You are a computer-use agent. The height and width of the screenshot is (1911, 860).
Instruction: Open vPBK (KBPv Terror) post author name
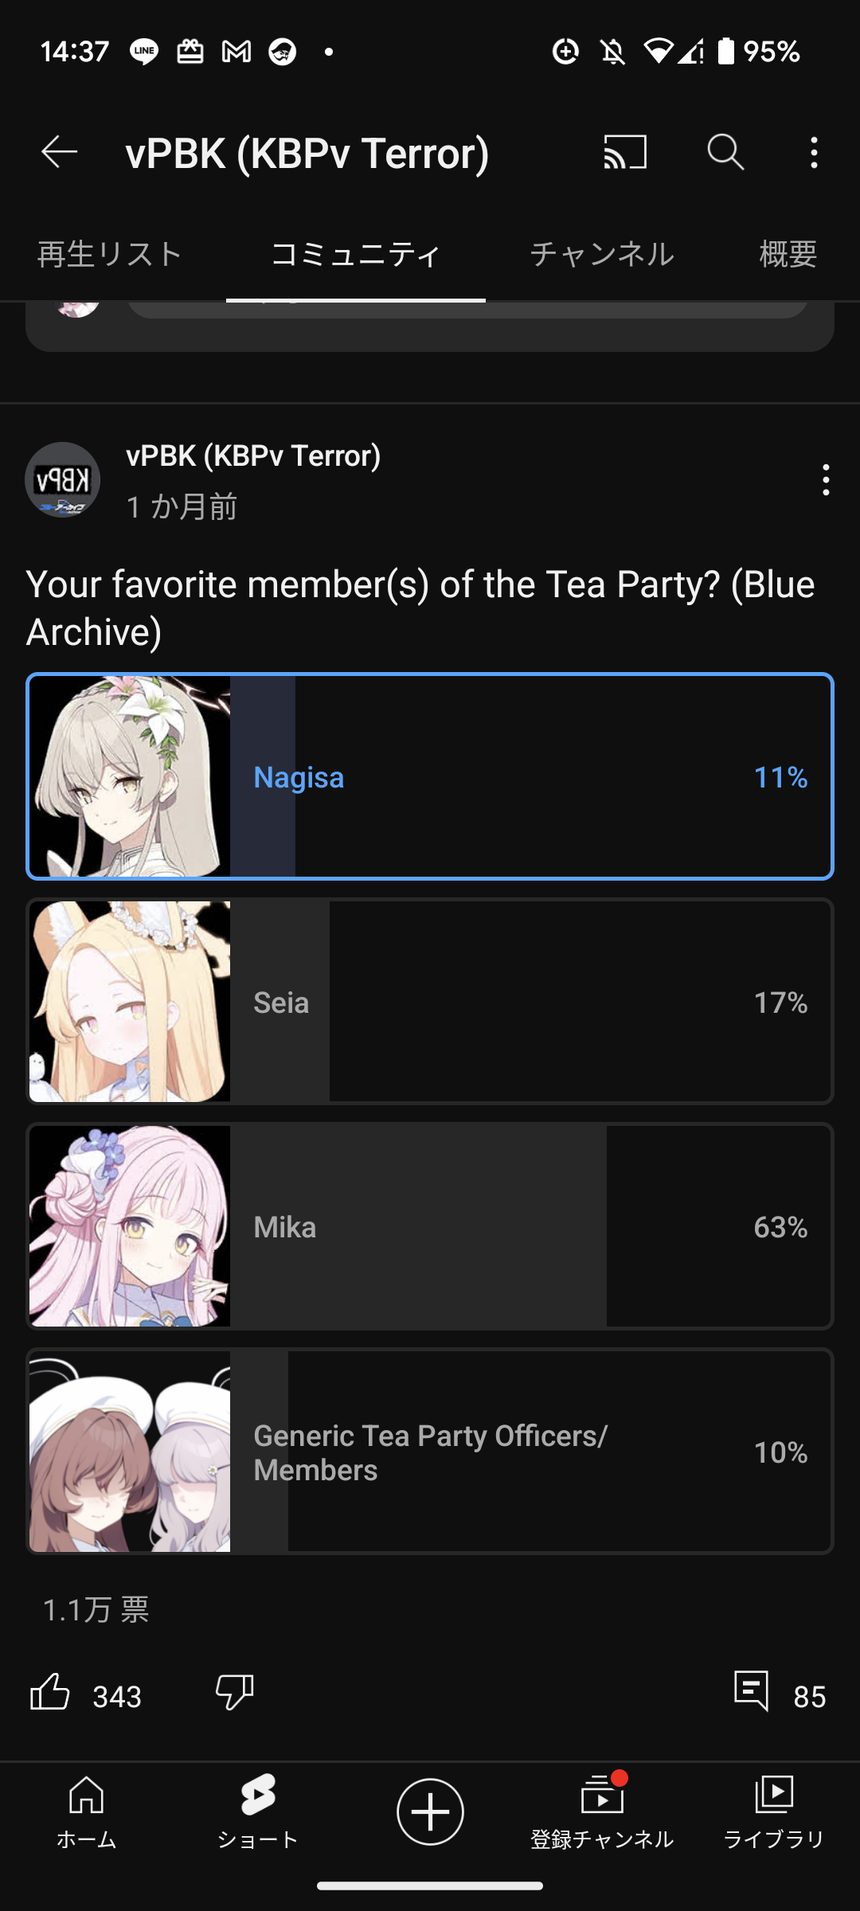tap(253, 456)
